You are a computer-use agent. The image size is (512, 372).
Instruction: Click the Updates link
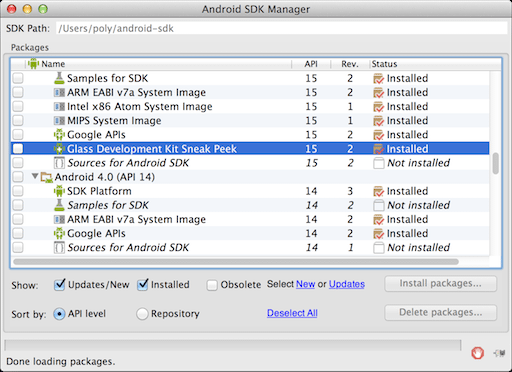point(347,284)
